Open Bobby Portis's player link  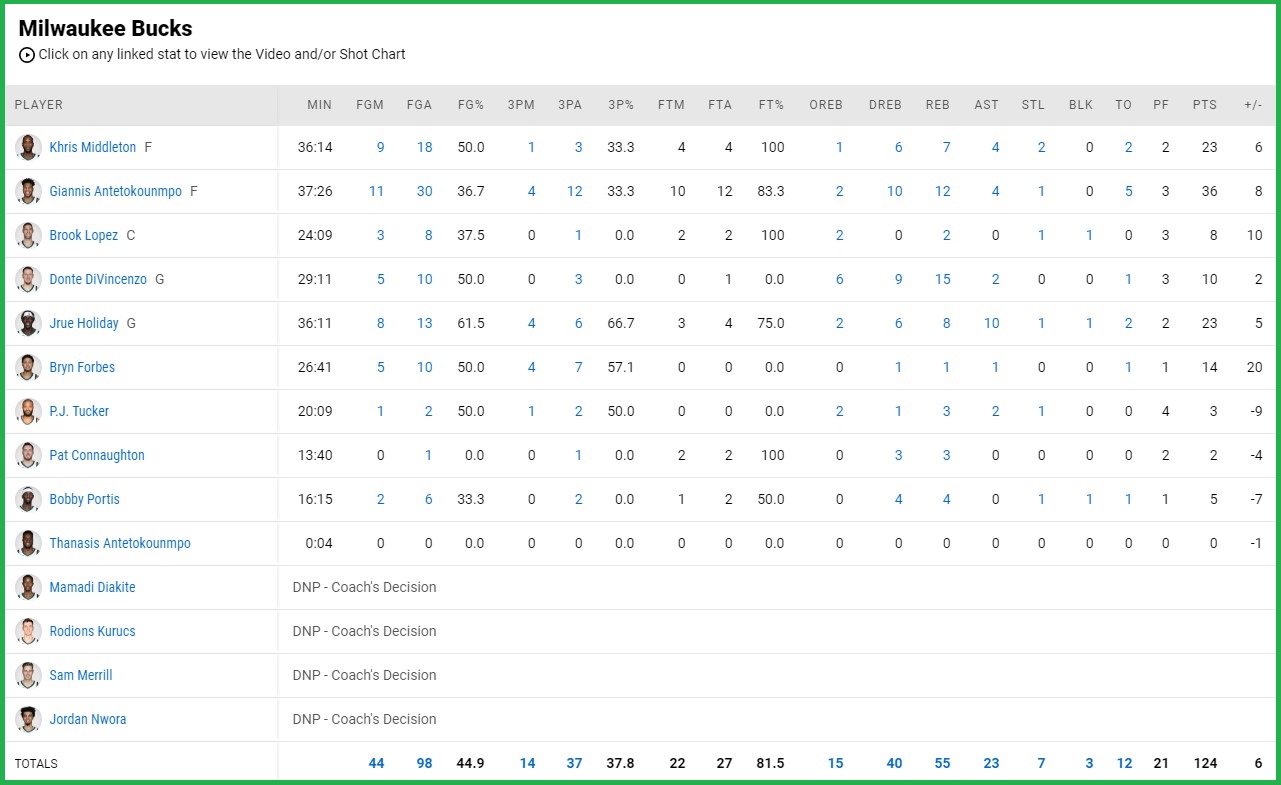click(x=84, y=499)
